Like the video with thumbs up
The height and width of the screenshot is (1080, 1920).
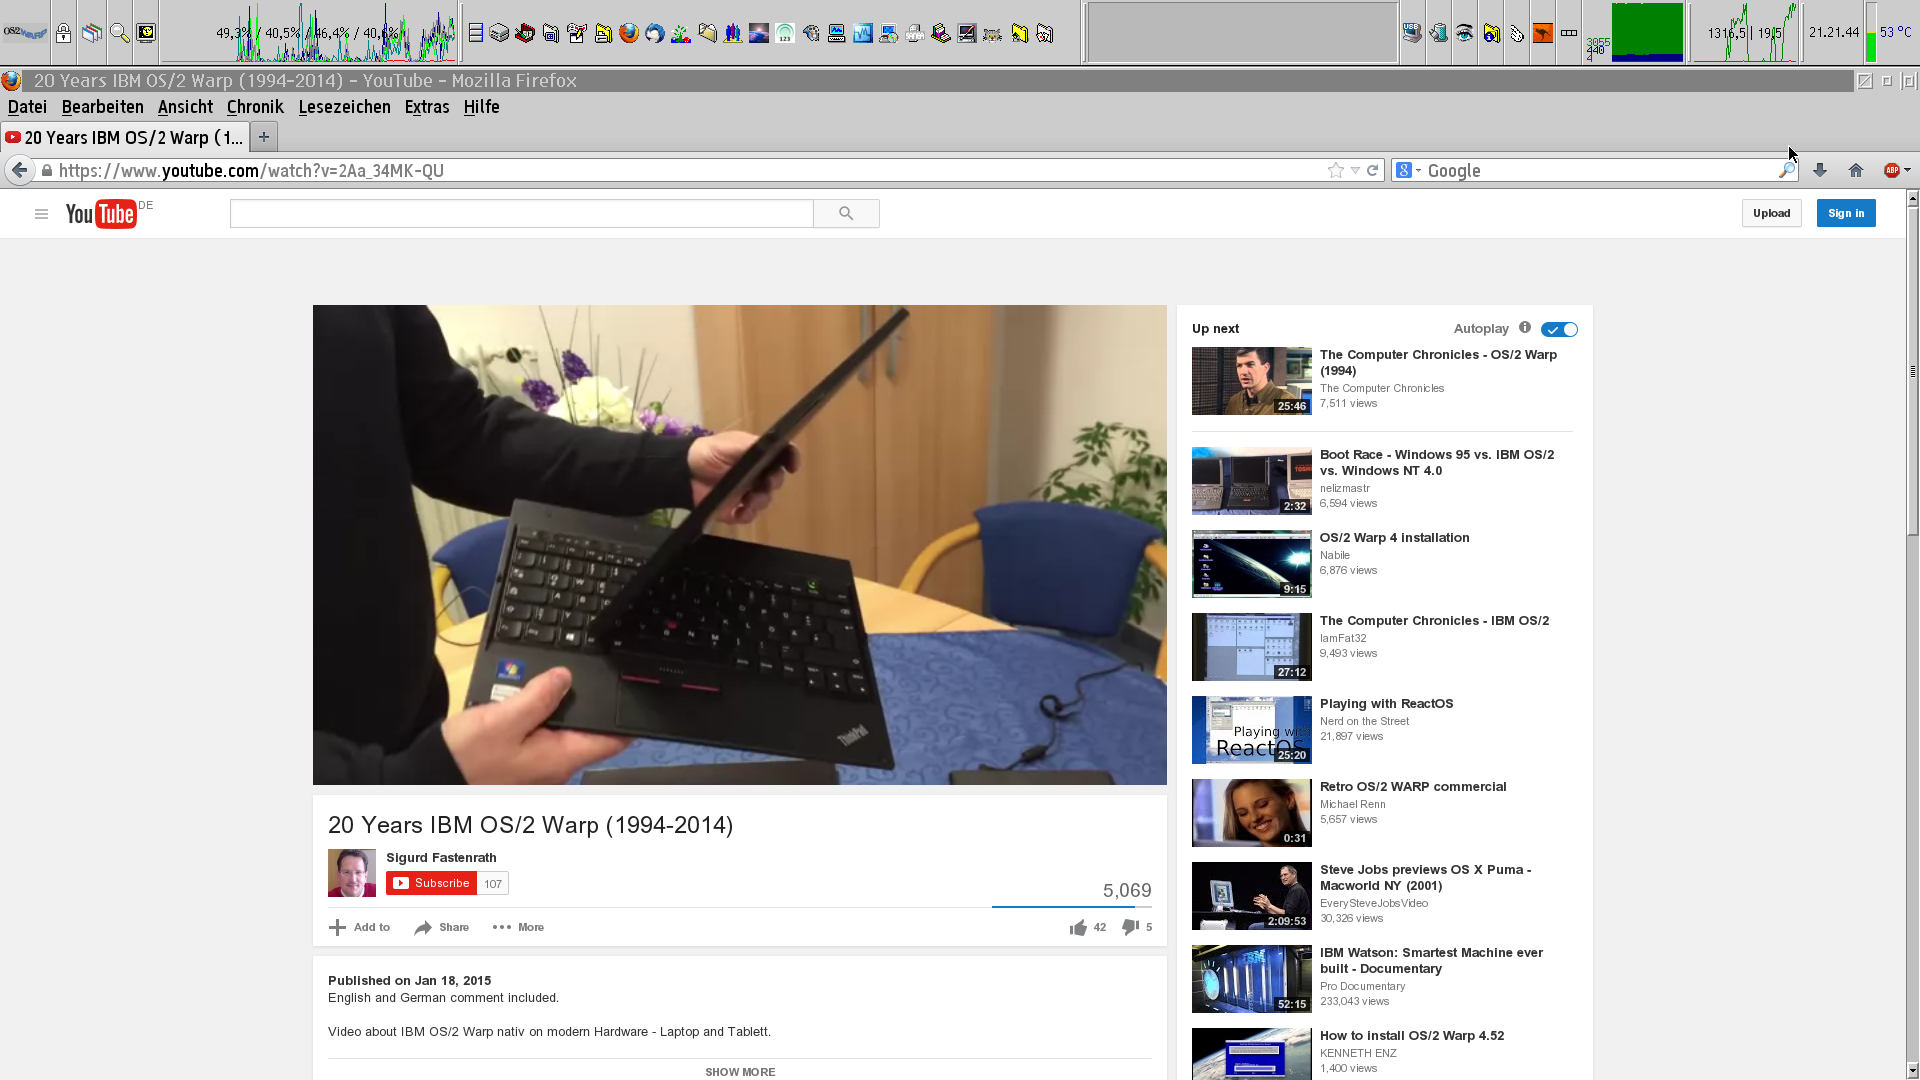pos(1078,928)
